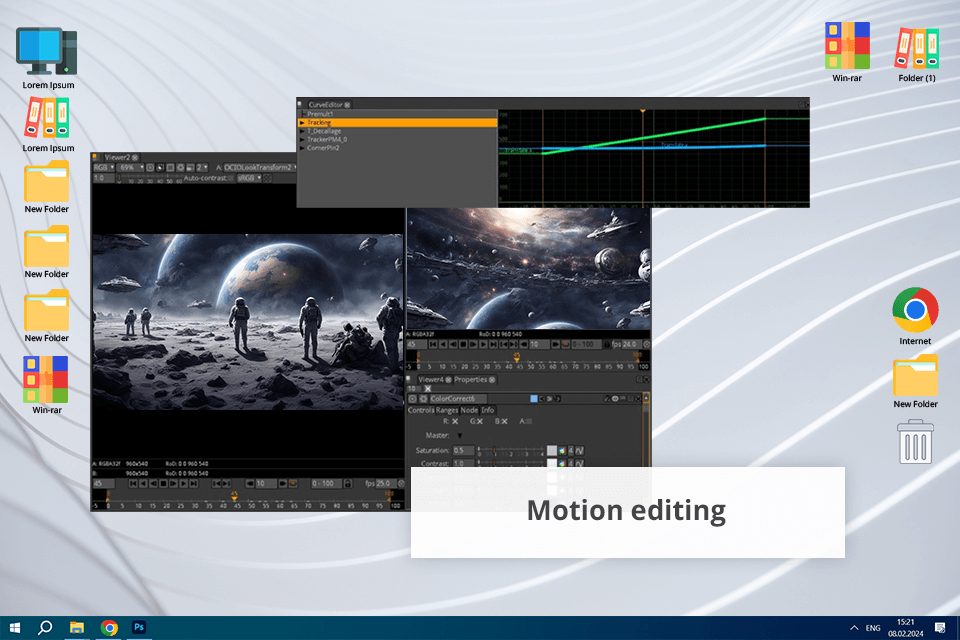Open the 69% zoom dropdown
Screen dimensions: 960x640
click(130, 167)
